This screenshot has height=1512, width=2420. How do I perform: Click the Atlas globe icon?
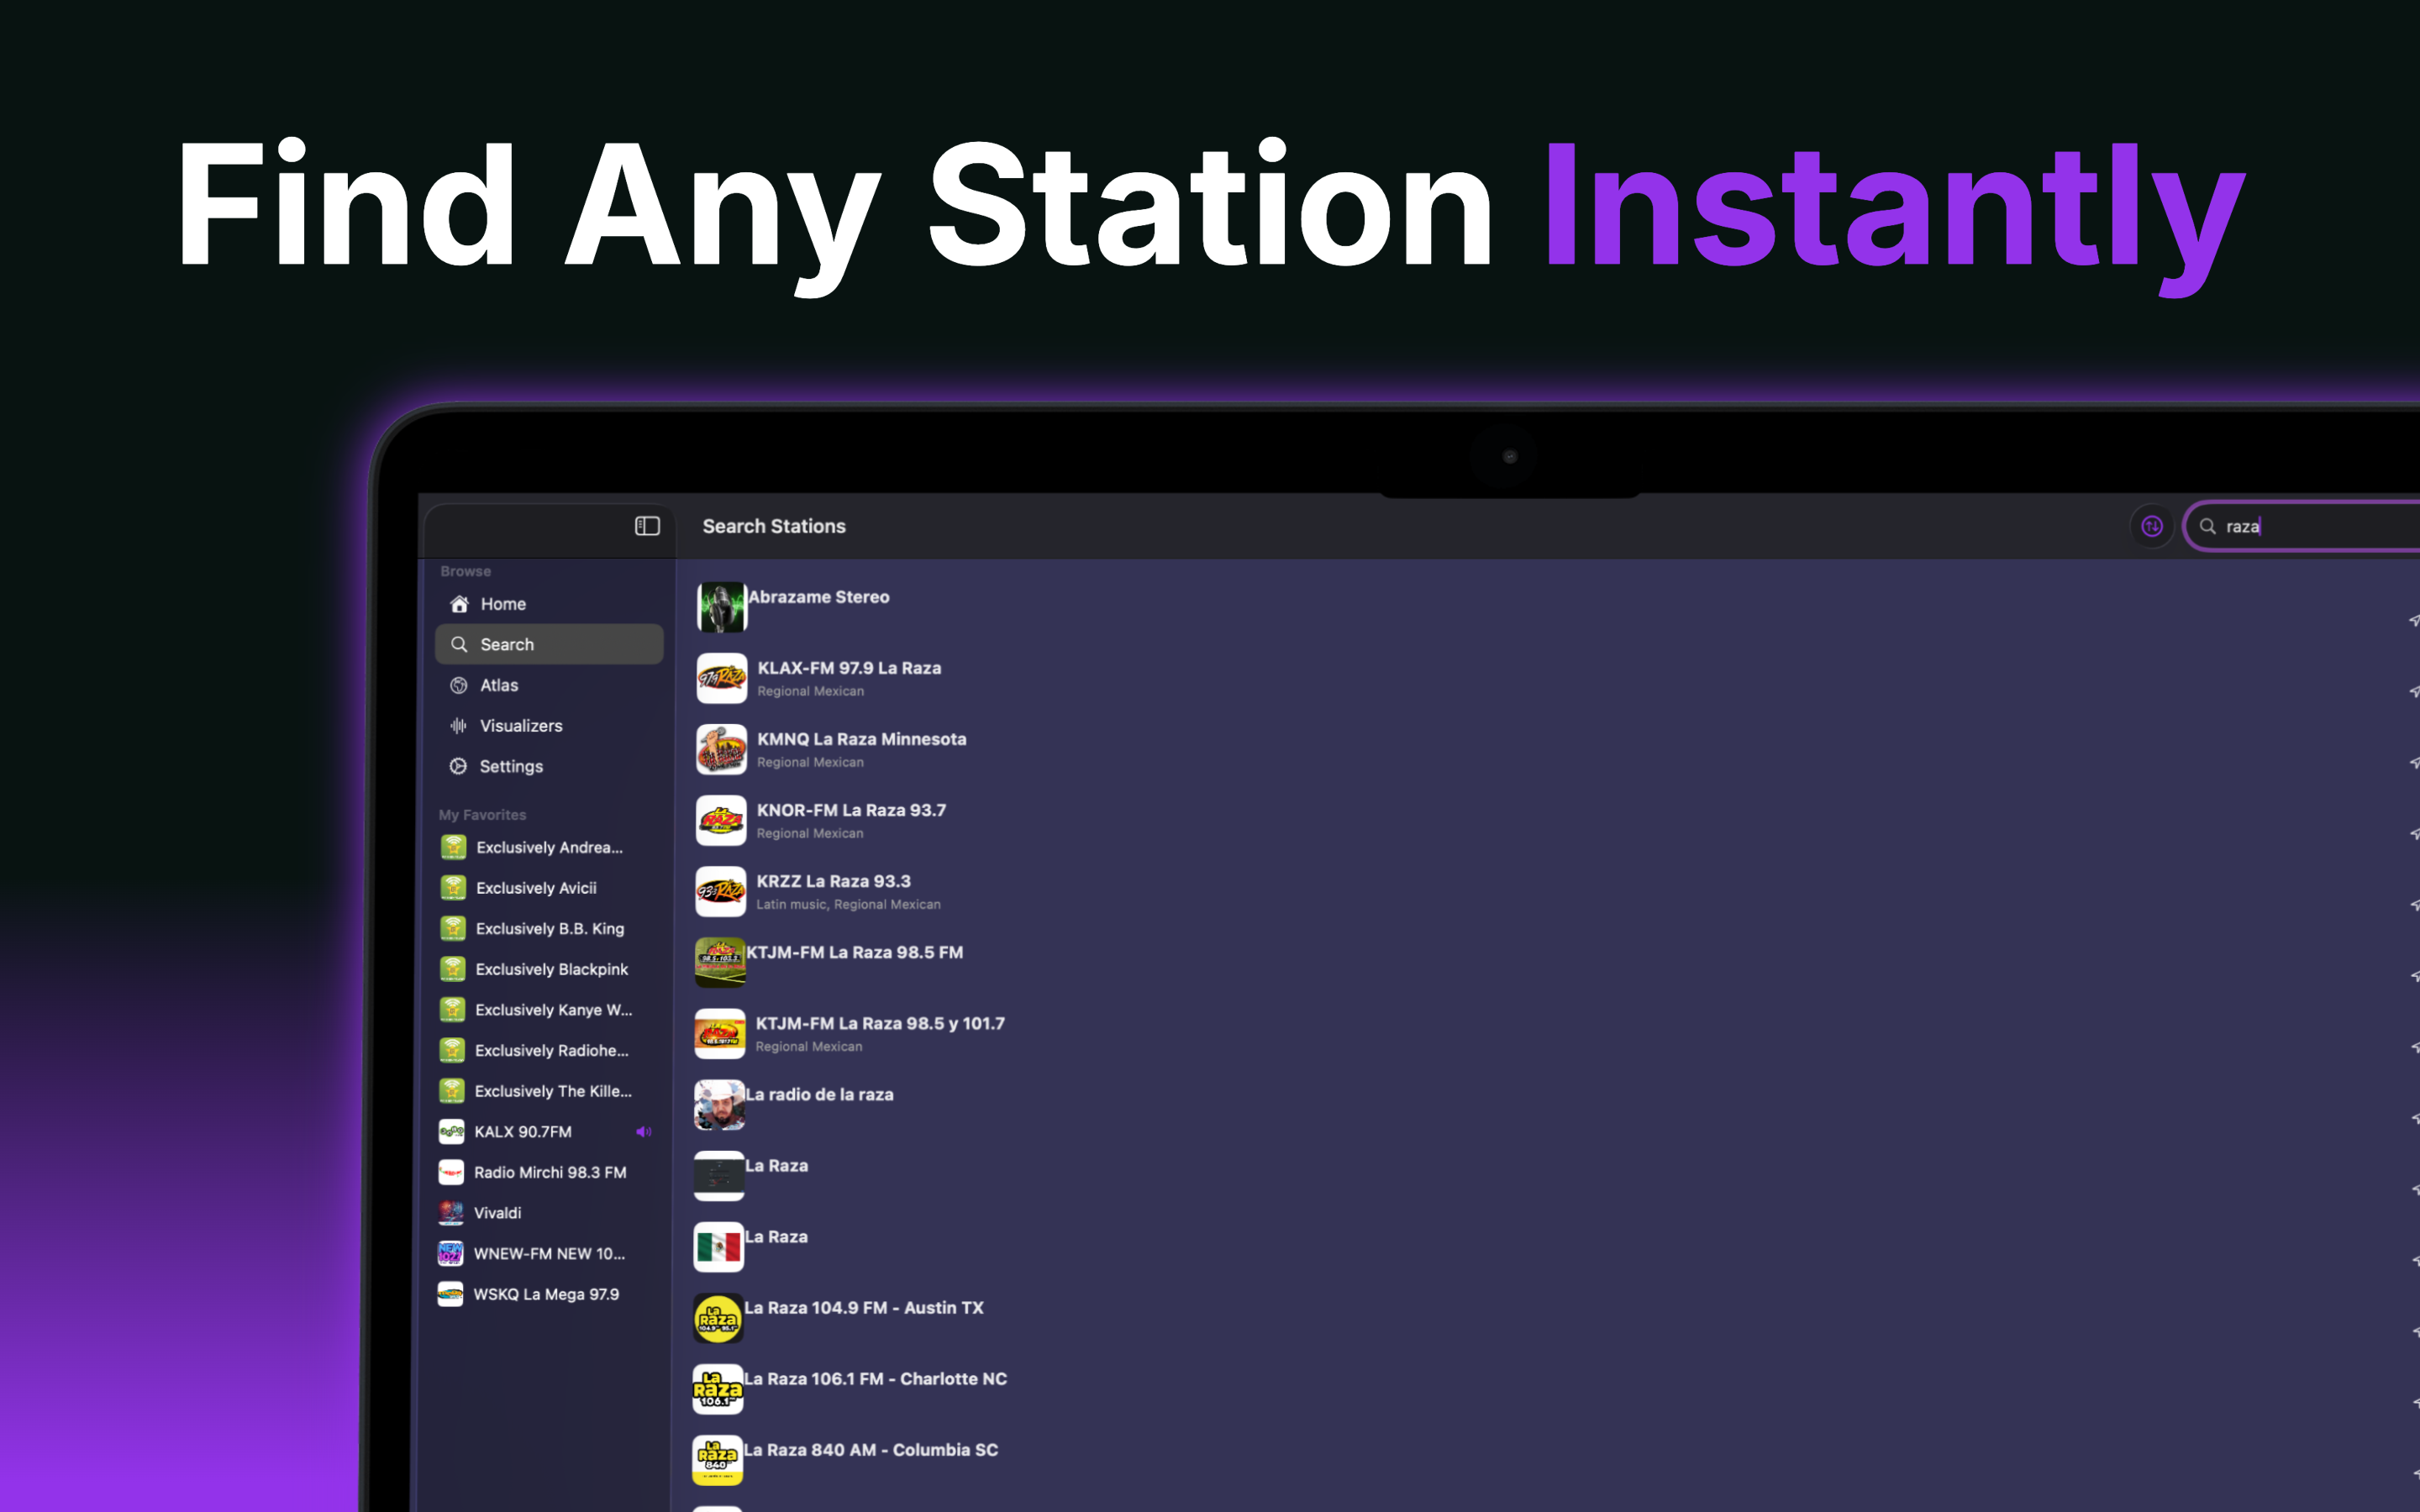point(459,685)
